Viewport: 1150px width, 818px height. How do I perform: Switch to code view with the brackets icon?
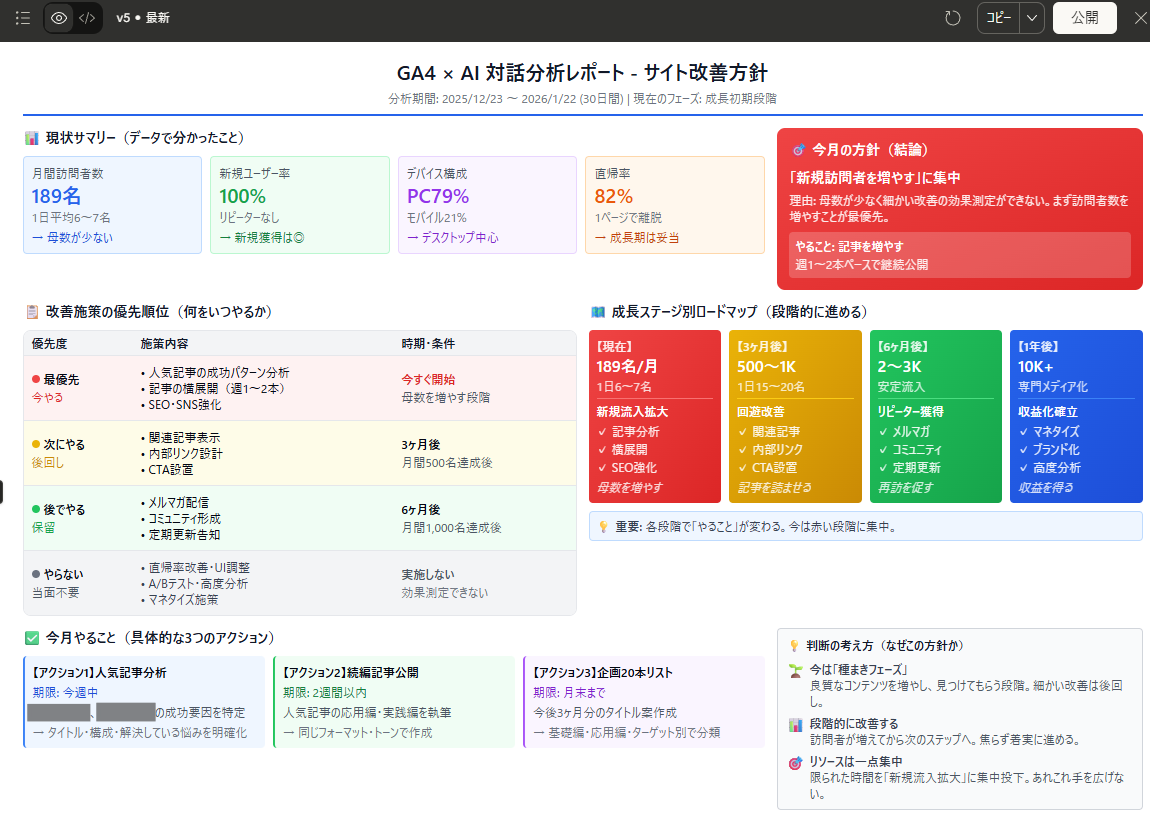pos(87,18)
